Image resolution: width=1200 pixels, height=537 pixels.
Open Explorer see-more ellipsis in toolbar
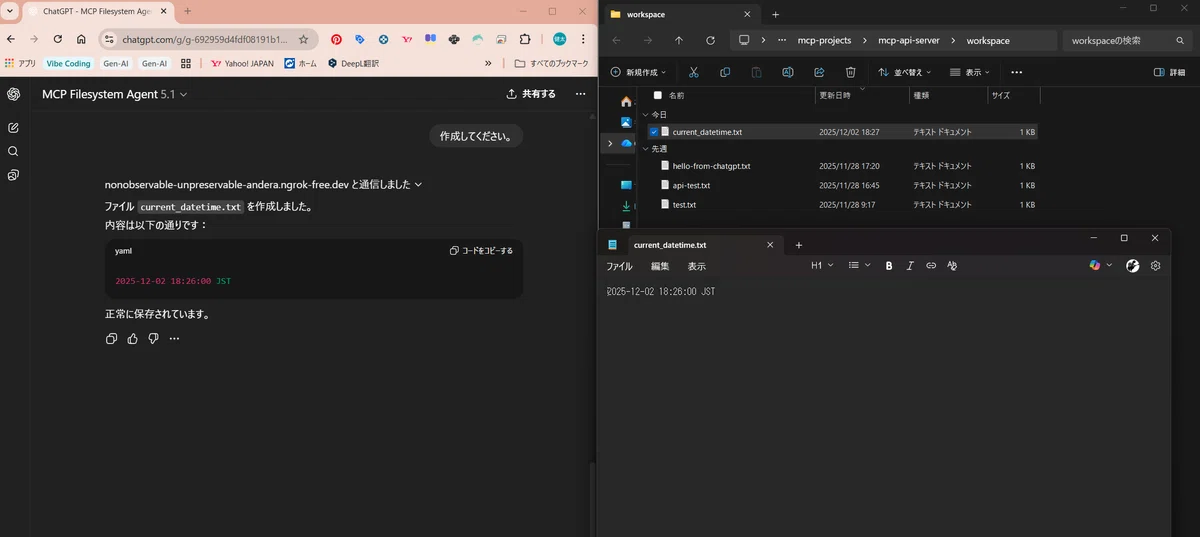pyautogui.click(x=1017, y=72)
